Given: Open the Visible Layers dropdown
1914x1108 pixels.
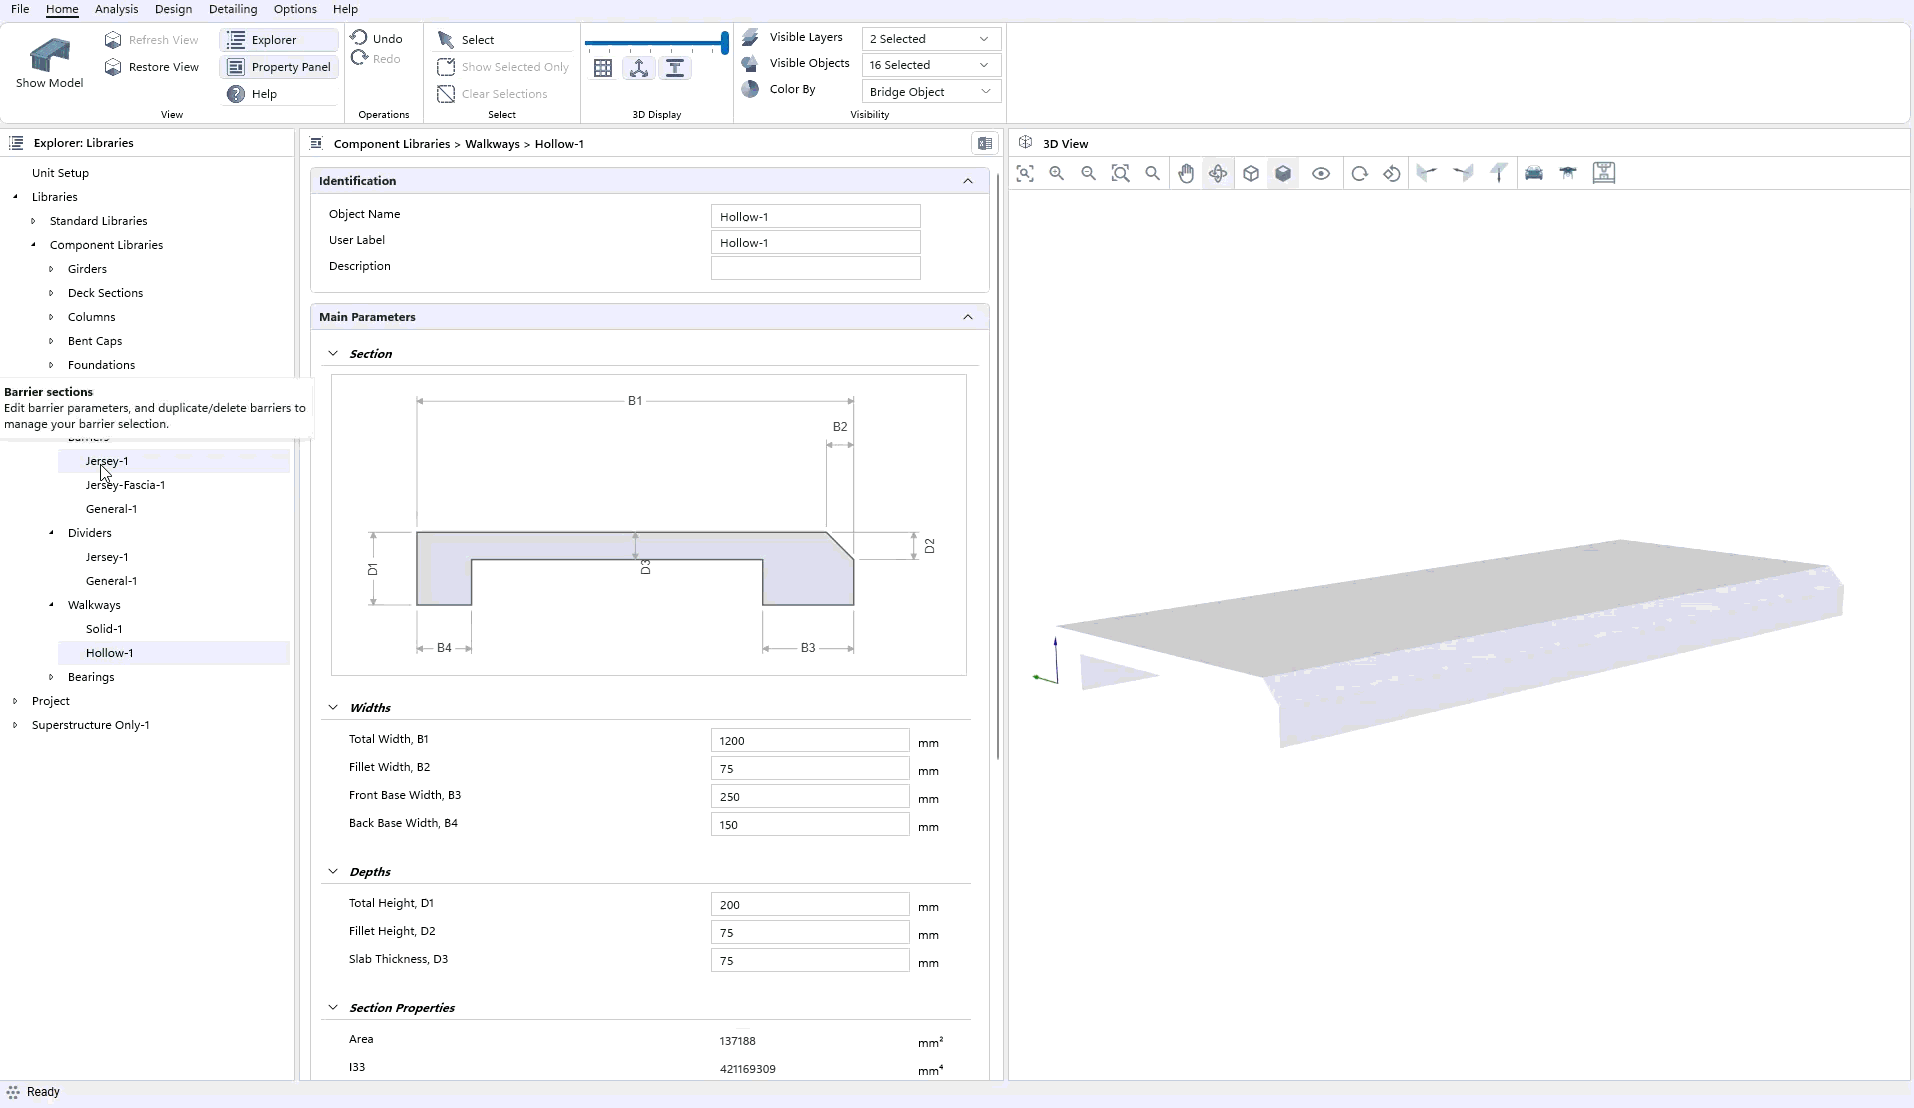Looking at the screenshot, I should click(930, 39).
